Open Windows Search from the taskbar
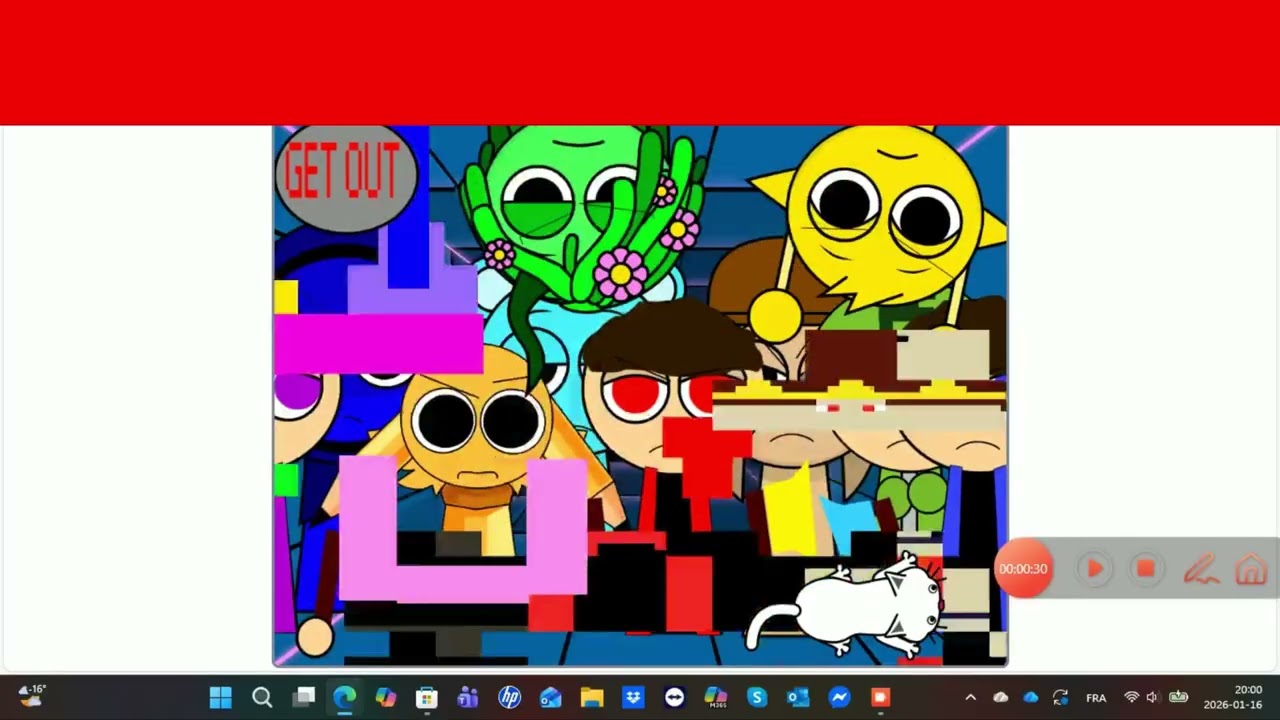Viewport: 1280px width, 720px height. click(262, 697)
